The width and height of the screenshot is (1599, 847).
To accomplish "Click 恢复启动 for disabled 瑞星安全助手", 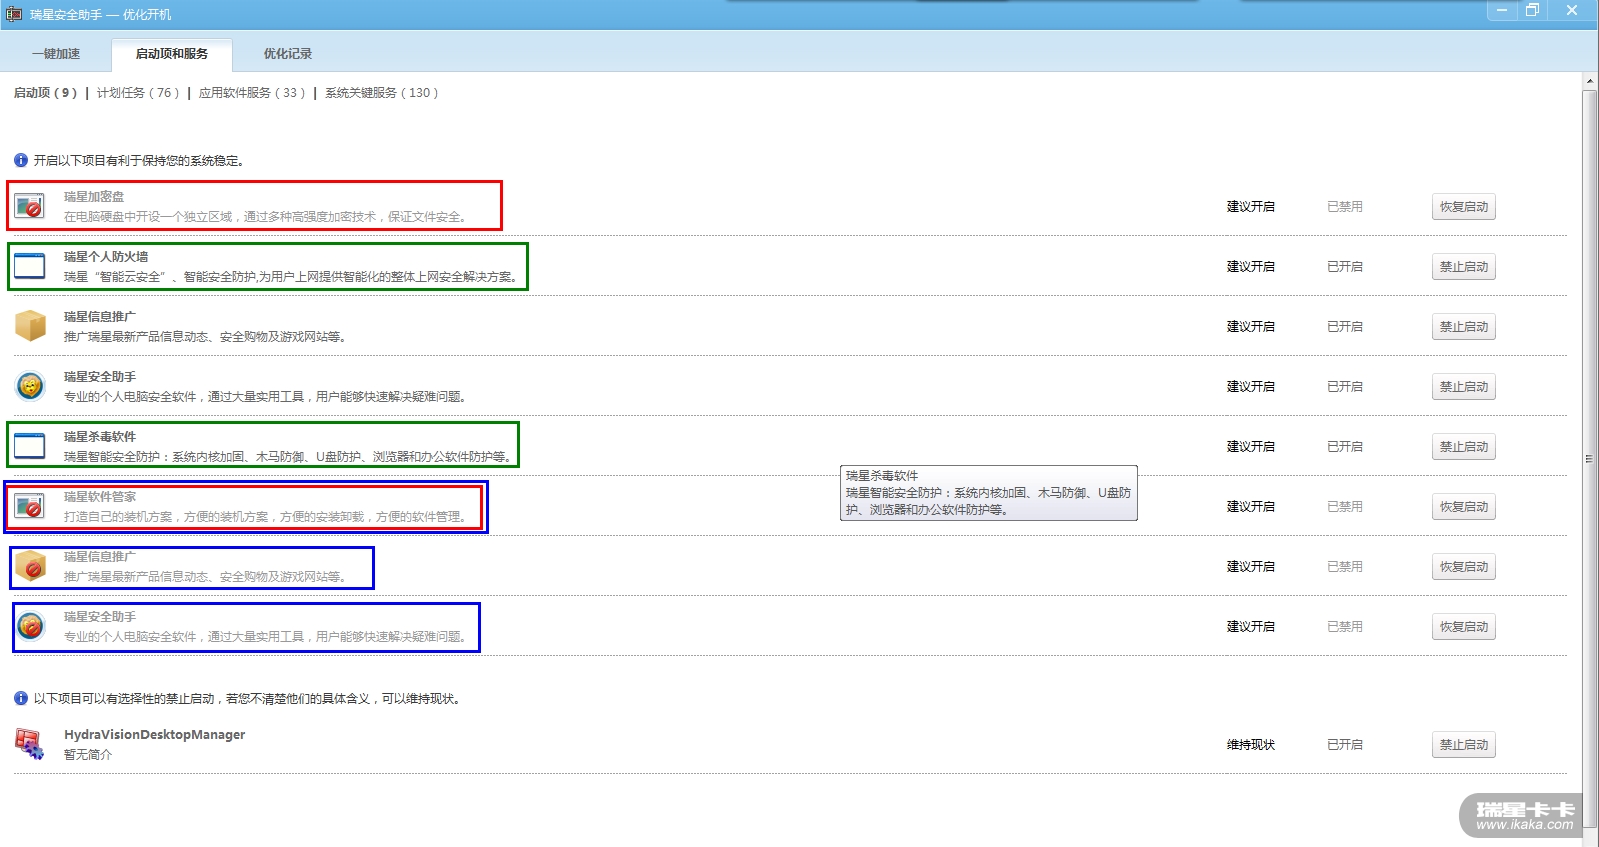I will click(x=1464, y=627).
